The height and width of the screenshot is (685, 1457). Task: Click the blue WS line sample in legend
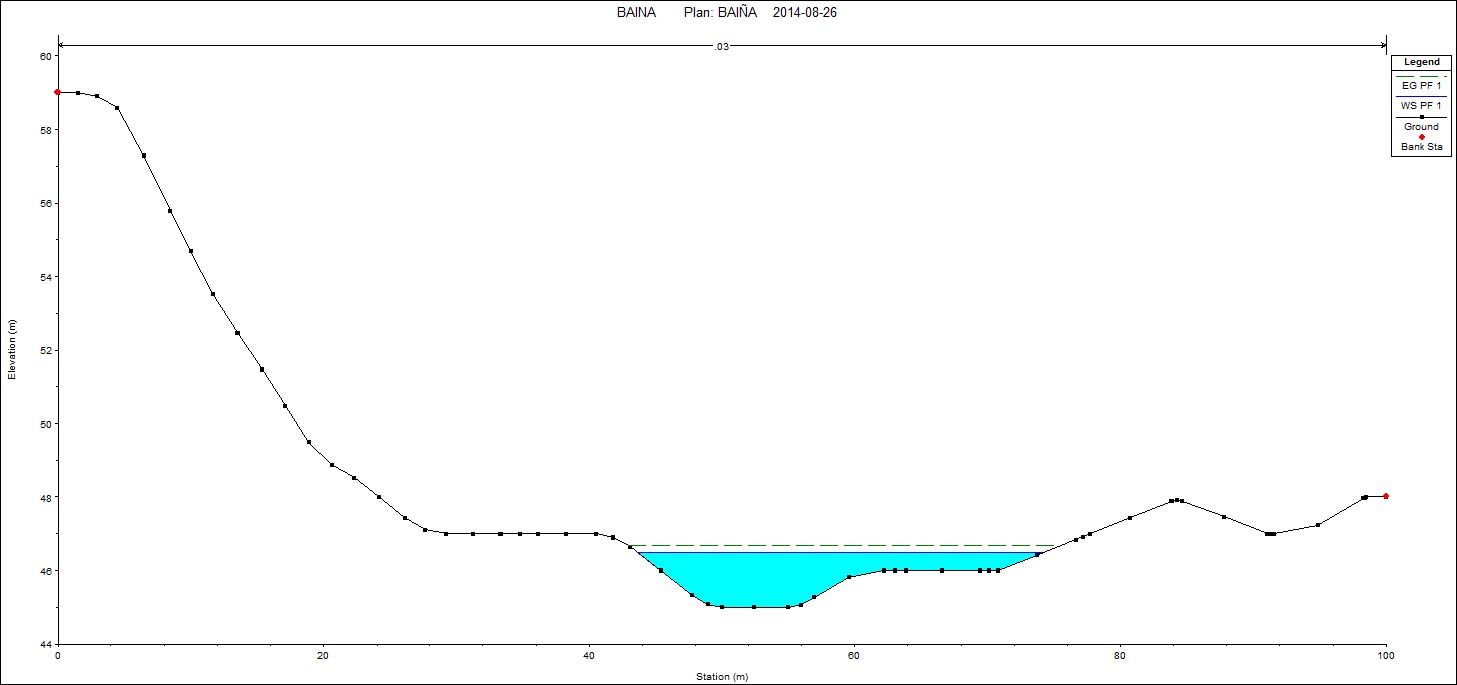pos(1421,96)
